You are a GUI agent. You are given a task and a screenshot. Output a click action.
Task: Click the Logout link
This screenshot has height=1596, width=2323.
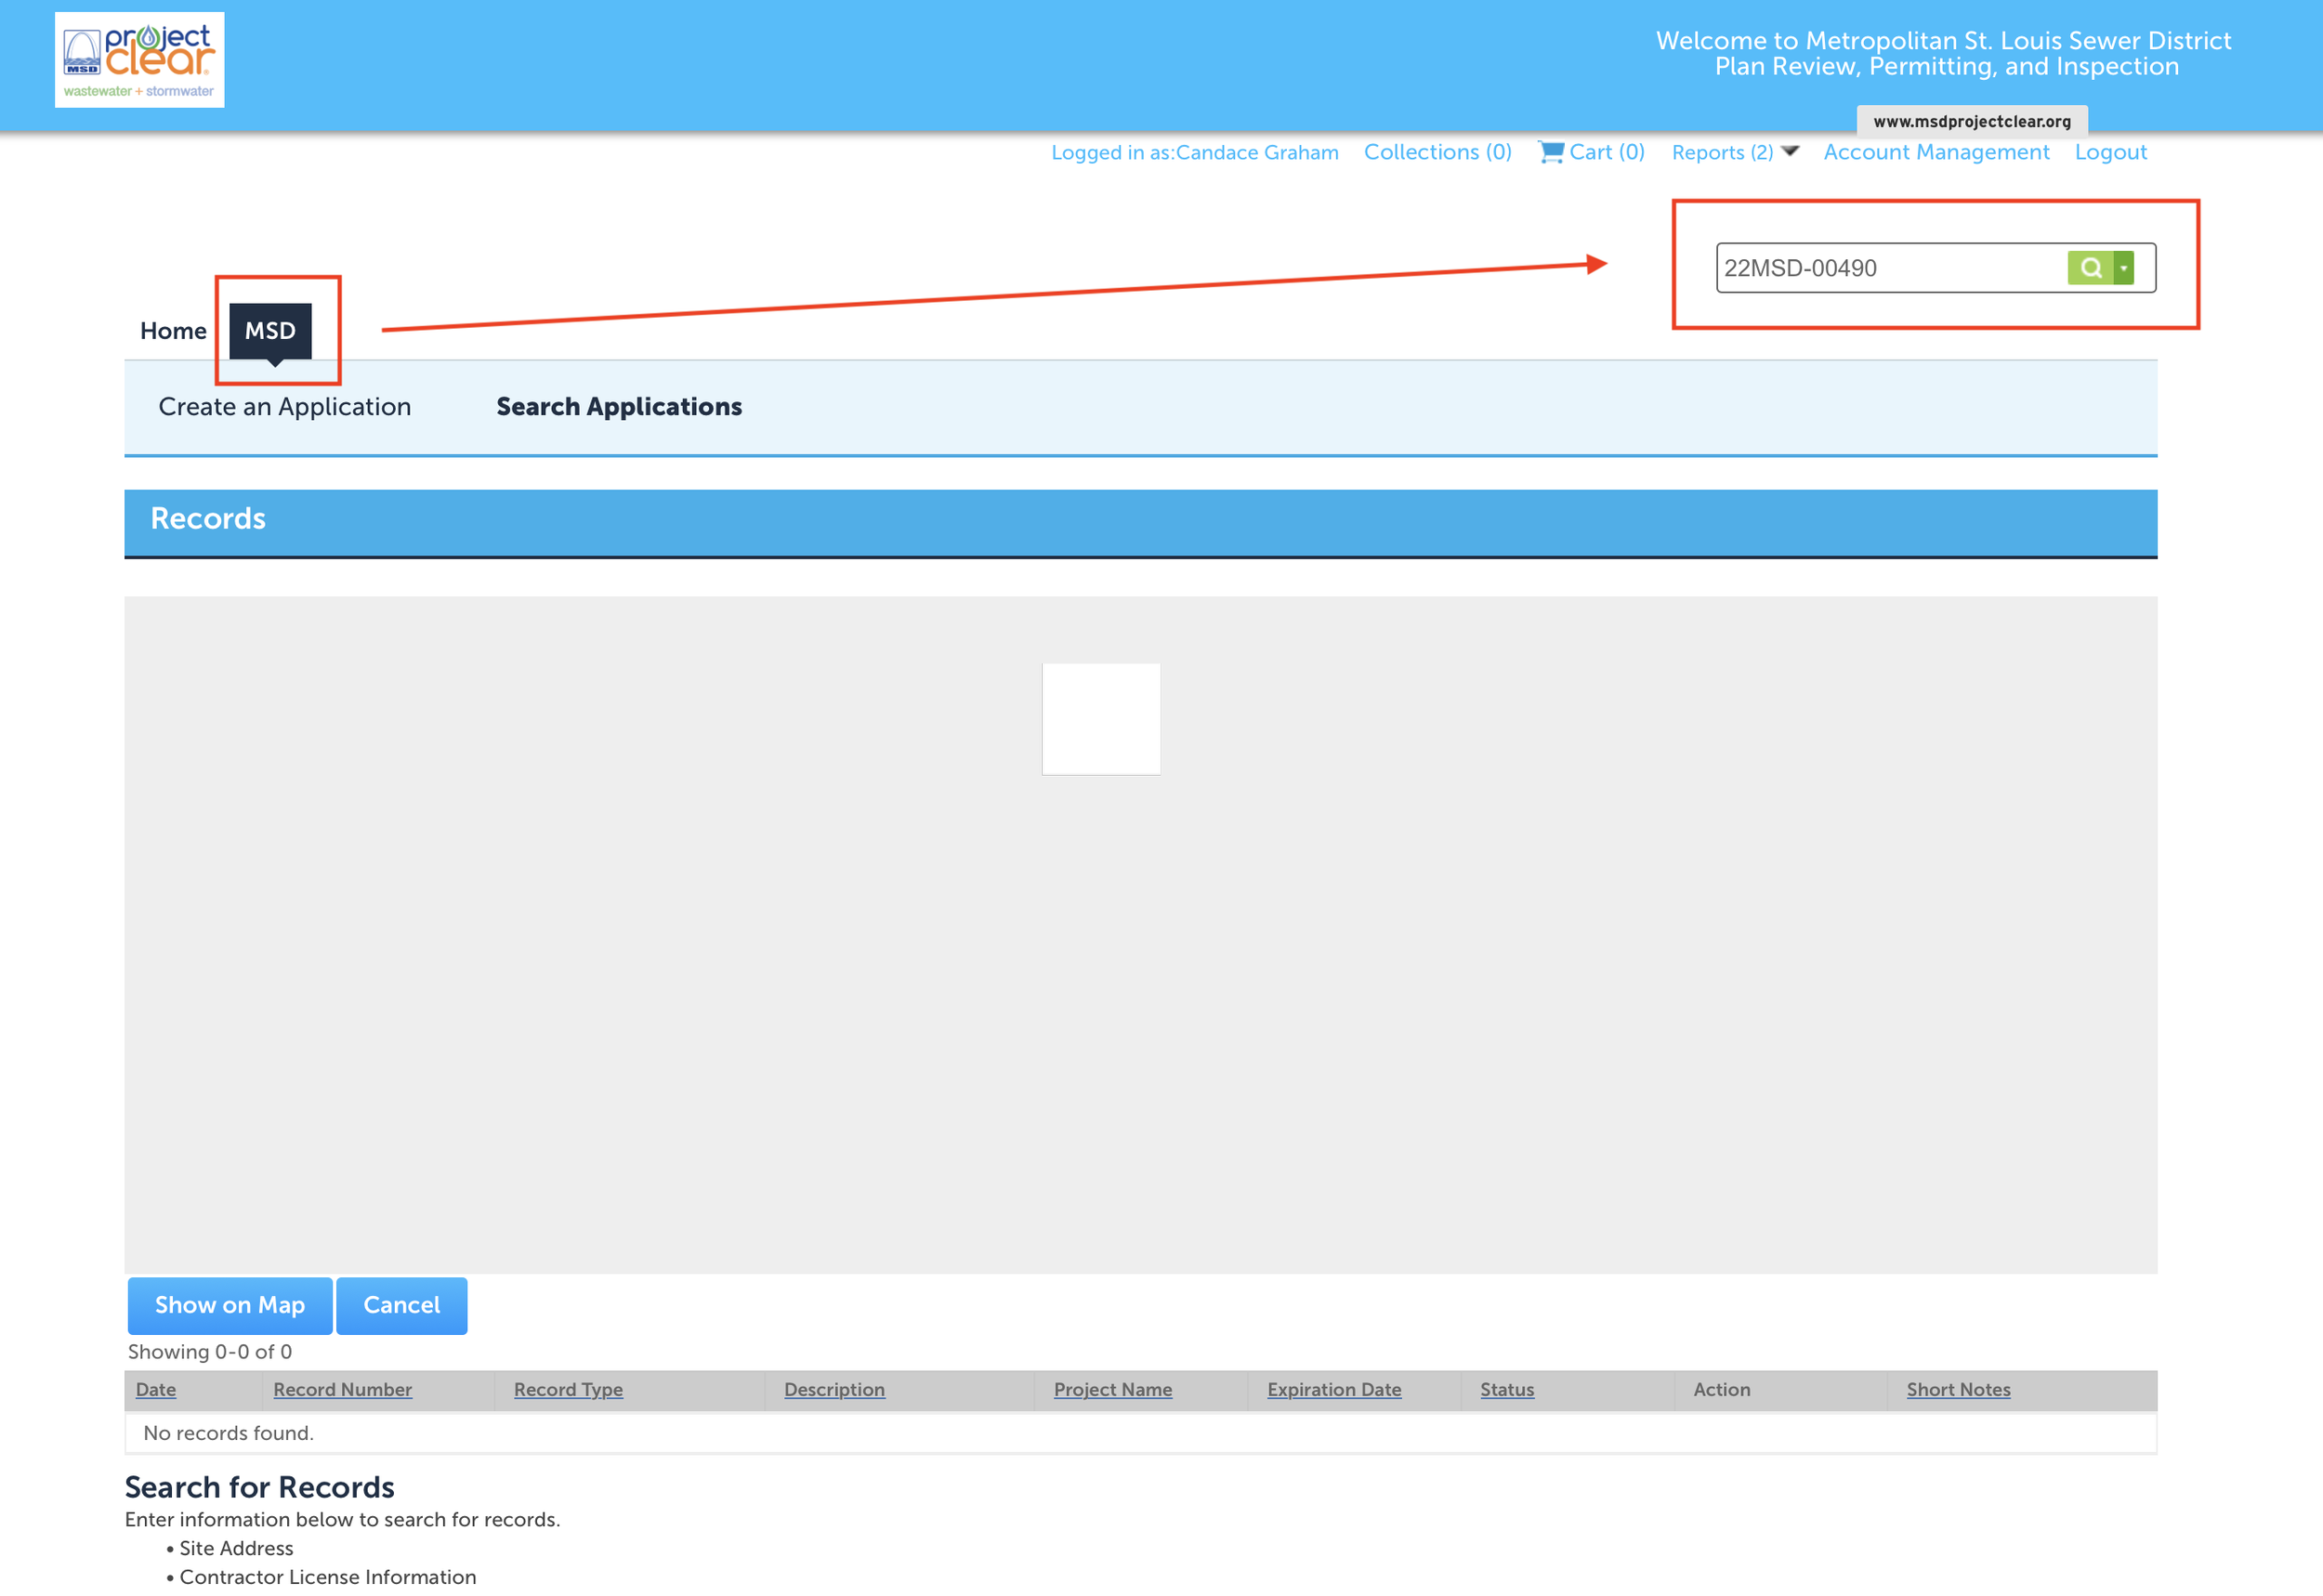click(2110, 152)
